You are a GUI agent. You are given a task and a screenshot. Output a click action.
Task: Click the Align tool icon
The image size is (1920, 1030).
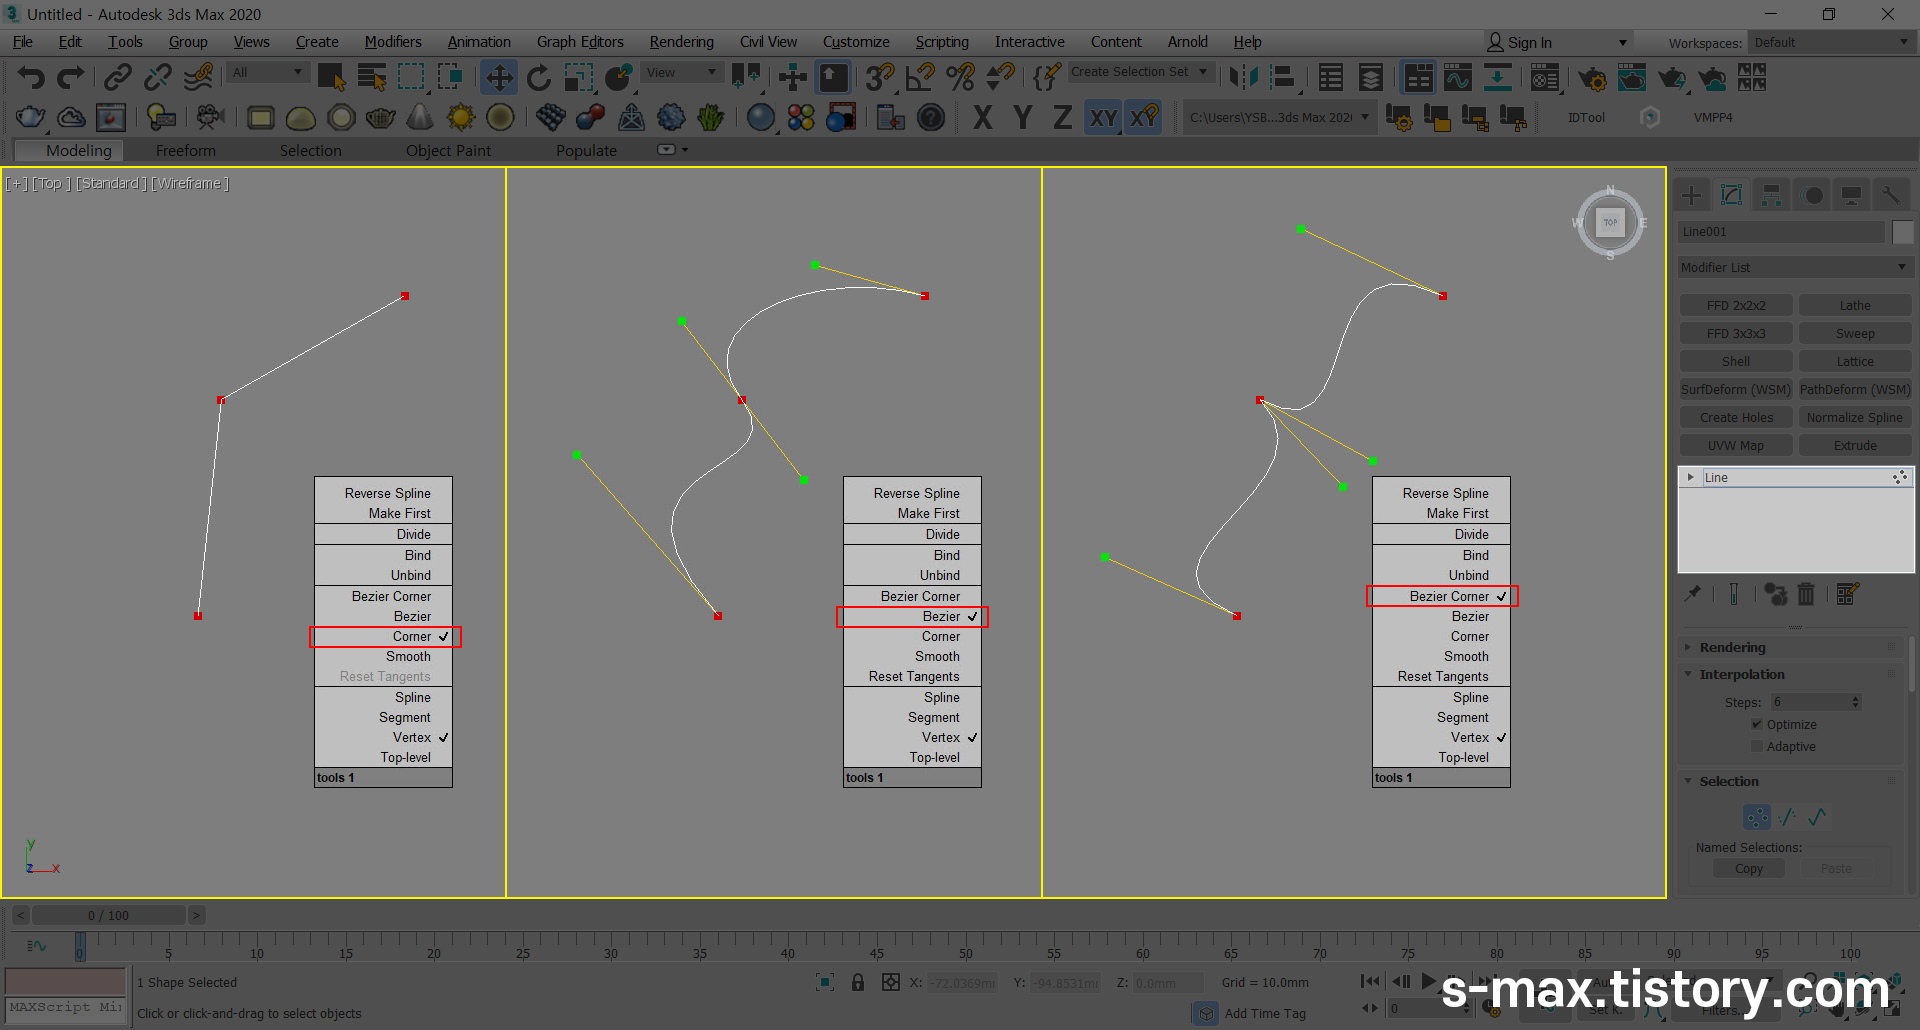[x=1283, y=77]
